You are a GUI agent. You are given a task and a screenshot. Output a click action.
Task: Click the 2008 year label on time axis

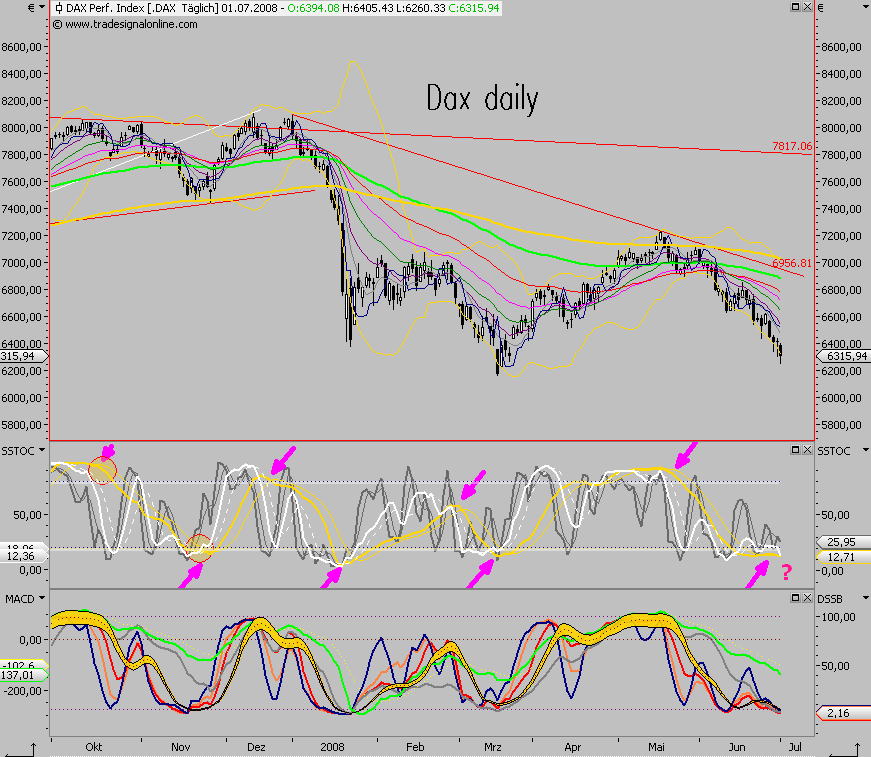[x=332, y=747]
